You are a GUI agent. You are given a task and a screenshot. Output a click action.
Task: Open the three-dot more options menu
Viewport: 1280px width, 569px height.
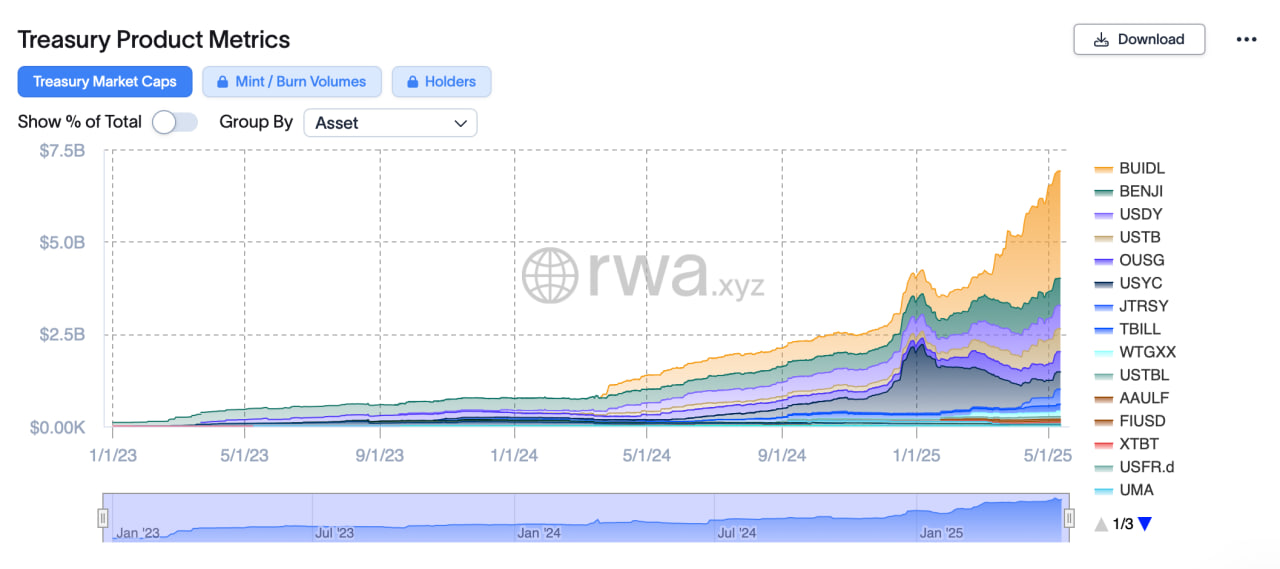(1246, 40)
